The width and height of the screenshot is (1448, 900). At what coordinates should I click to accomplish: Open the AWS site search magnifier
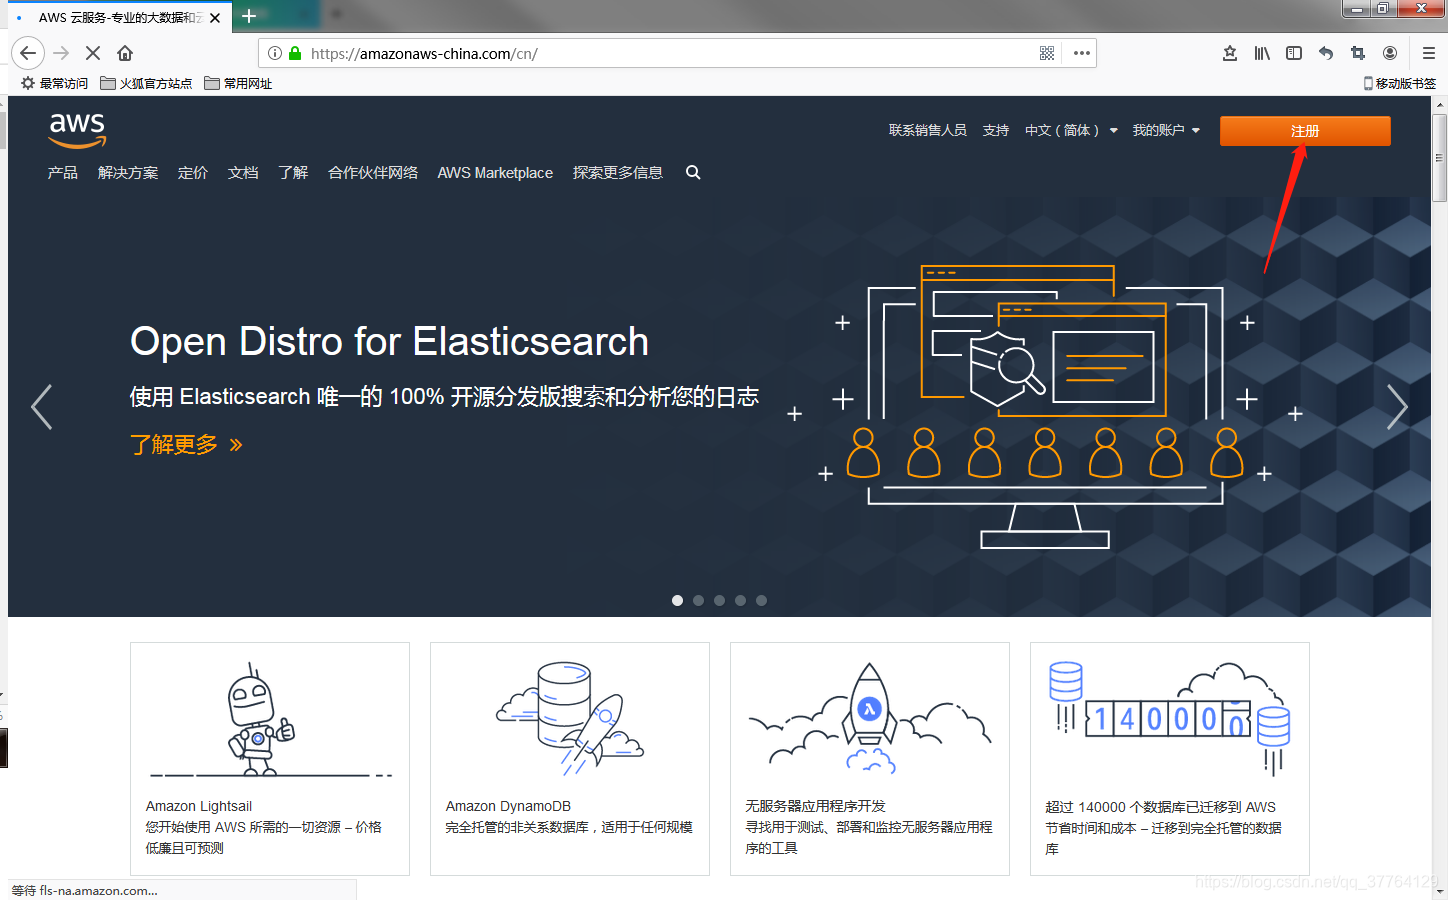[693, 172]
